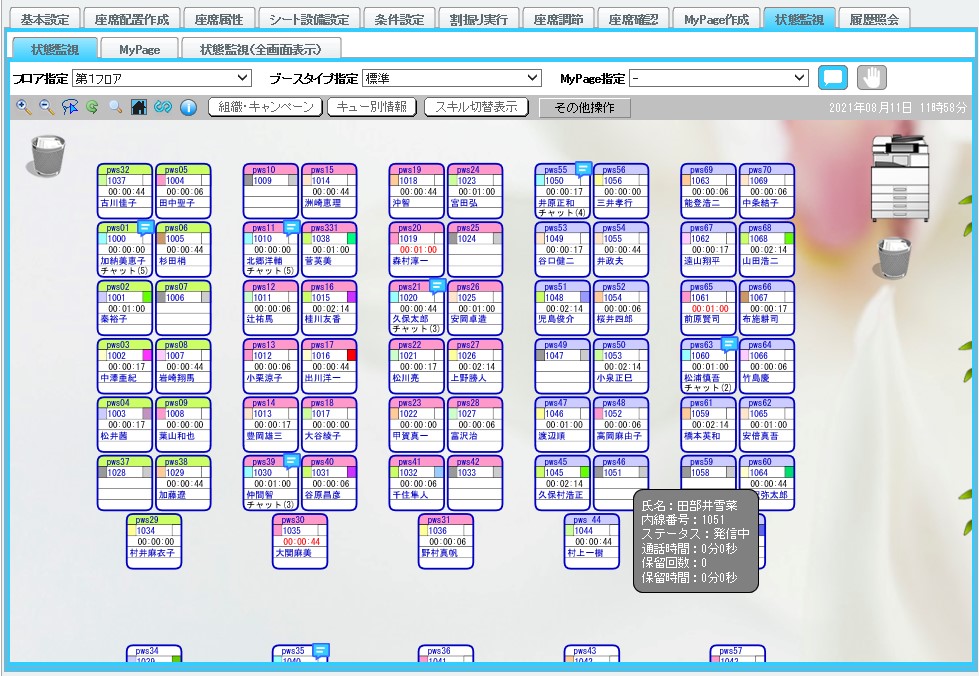Click the chain link icon
The width and height of the screenshot is (979, 676).
pos(163,107)
